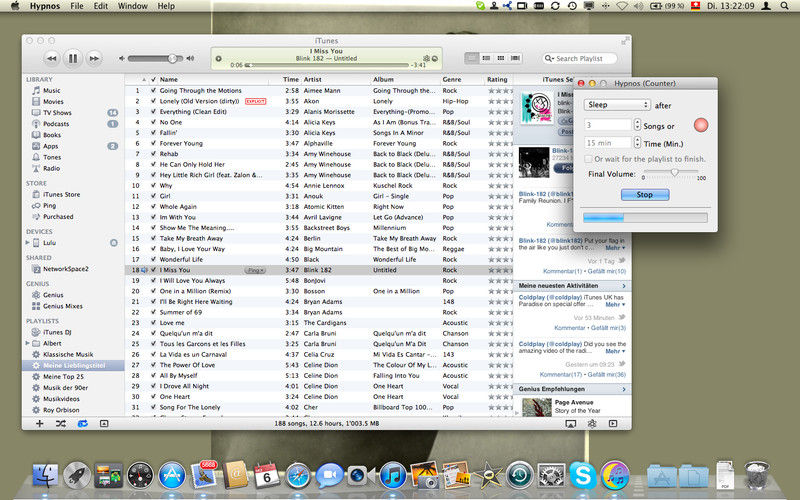800x500 pixels.
Task: Open Podcasts in sidebar
Action: 56,124
